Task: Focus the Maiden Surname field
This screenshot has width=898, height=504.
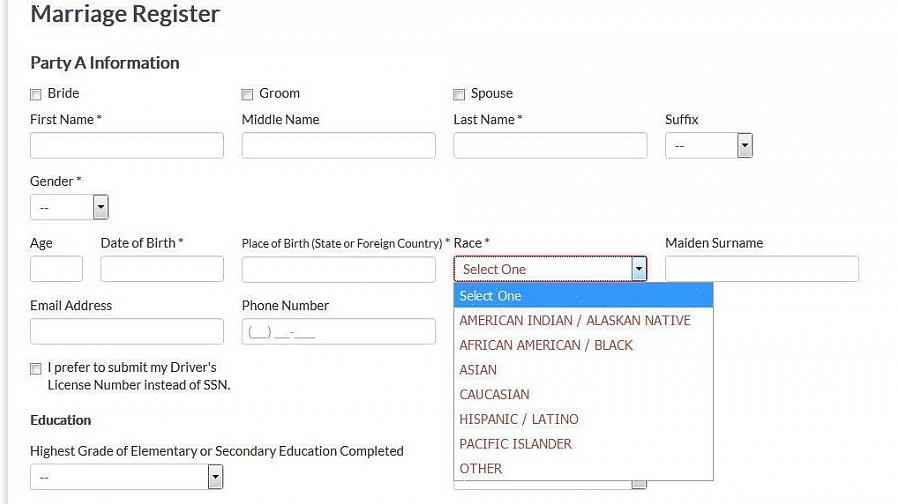Action: point(761,269)
